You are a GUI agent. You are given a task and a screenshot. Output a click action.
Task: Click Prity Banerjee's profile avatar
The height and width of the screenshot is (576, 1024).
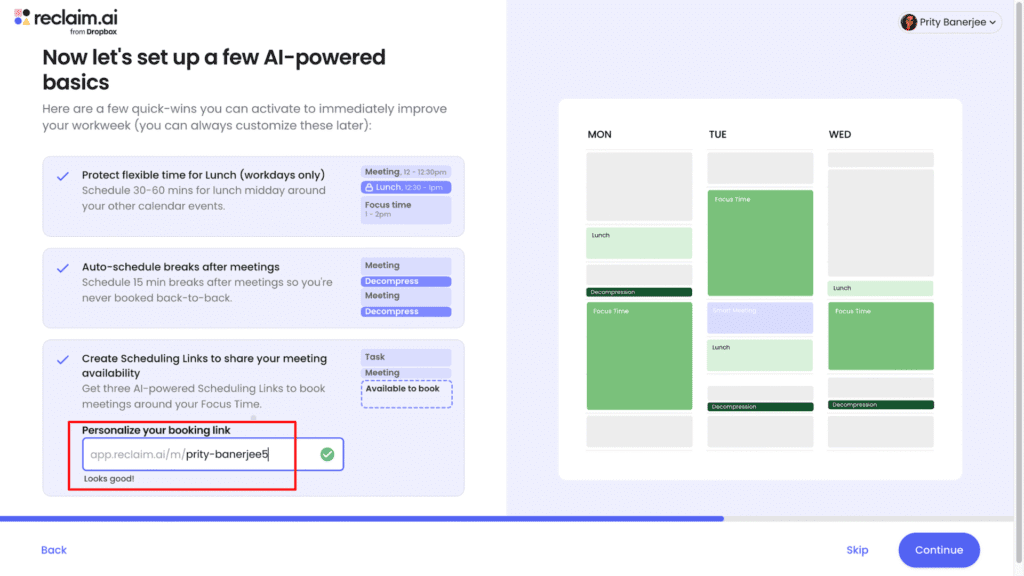[910, 22]
